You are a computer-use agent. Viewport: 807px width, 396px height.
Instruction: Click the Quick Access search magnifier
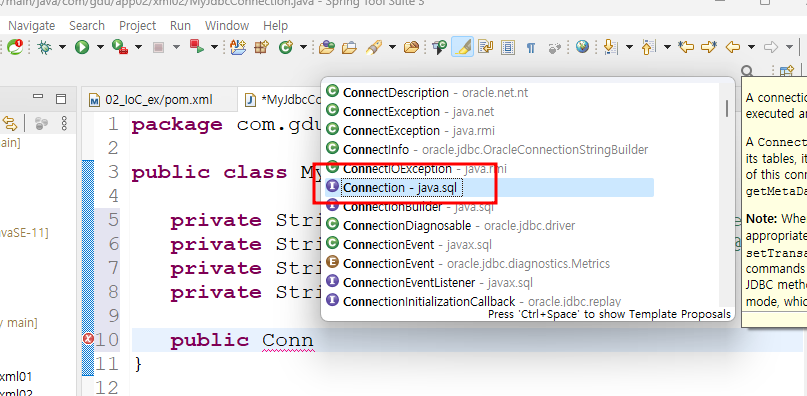(747, 72)
